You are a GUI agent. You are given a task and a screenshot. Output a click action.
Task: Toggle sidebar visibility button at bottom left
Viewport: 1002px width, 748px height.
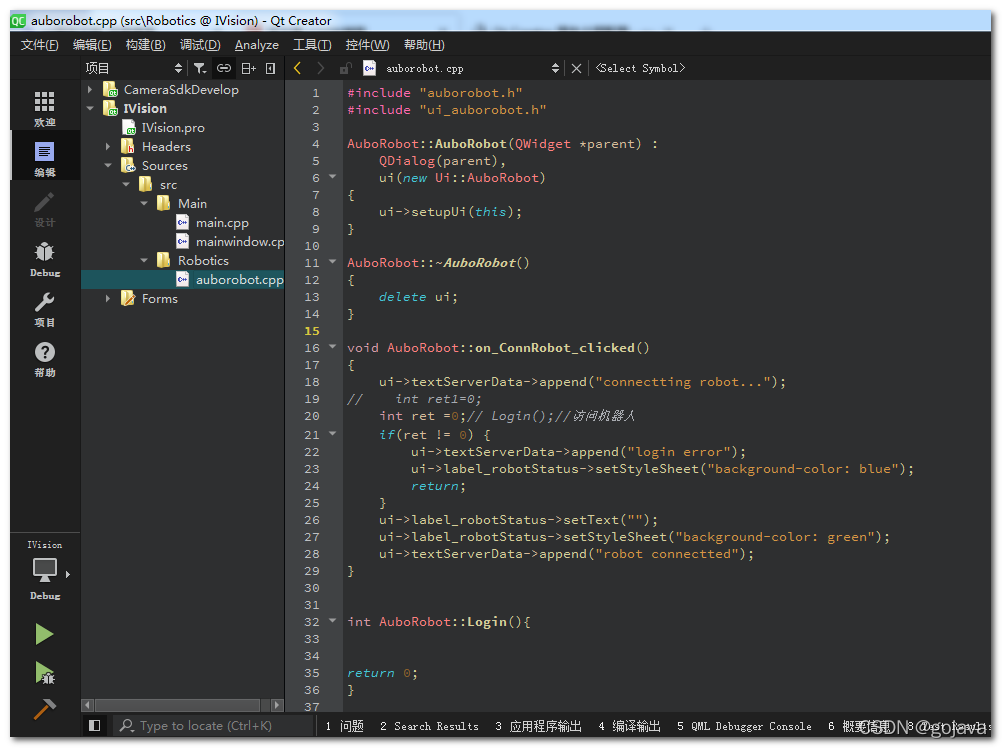[x=95, y=726]
